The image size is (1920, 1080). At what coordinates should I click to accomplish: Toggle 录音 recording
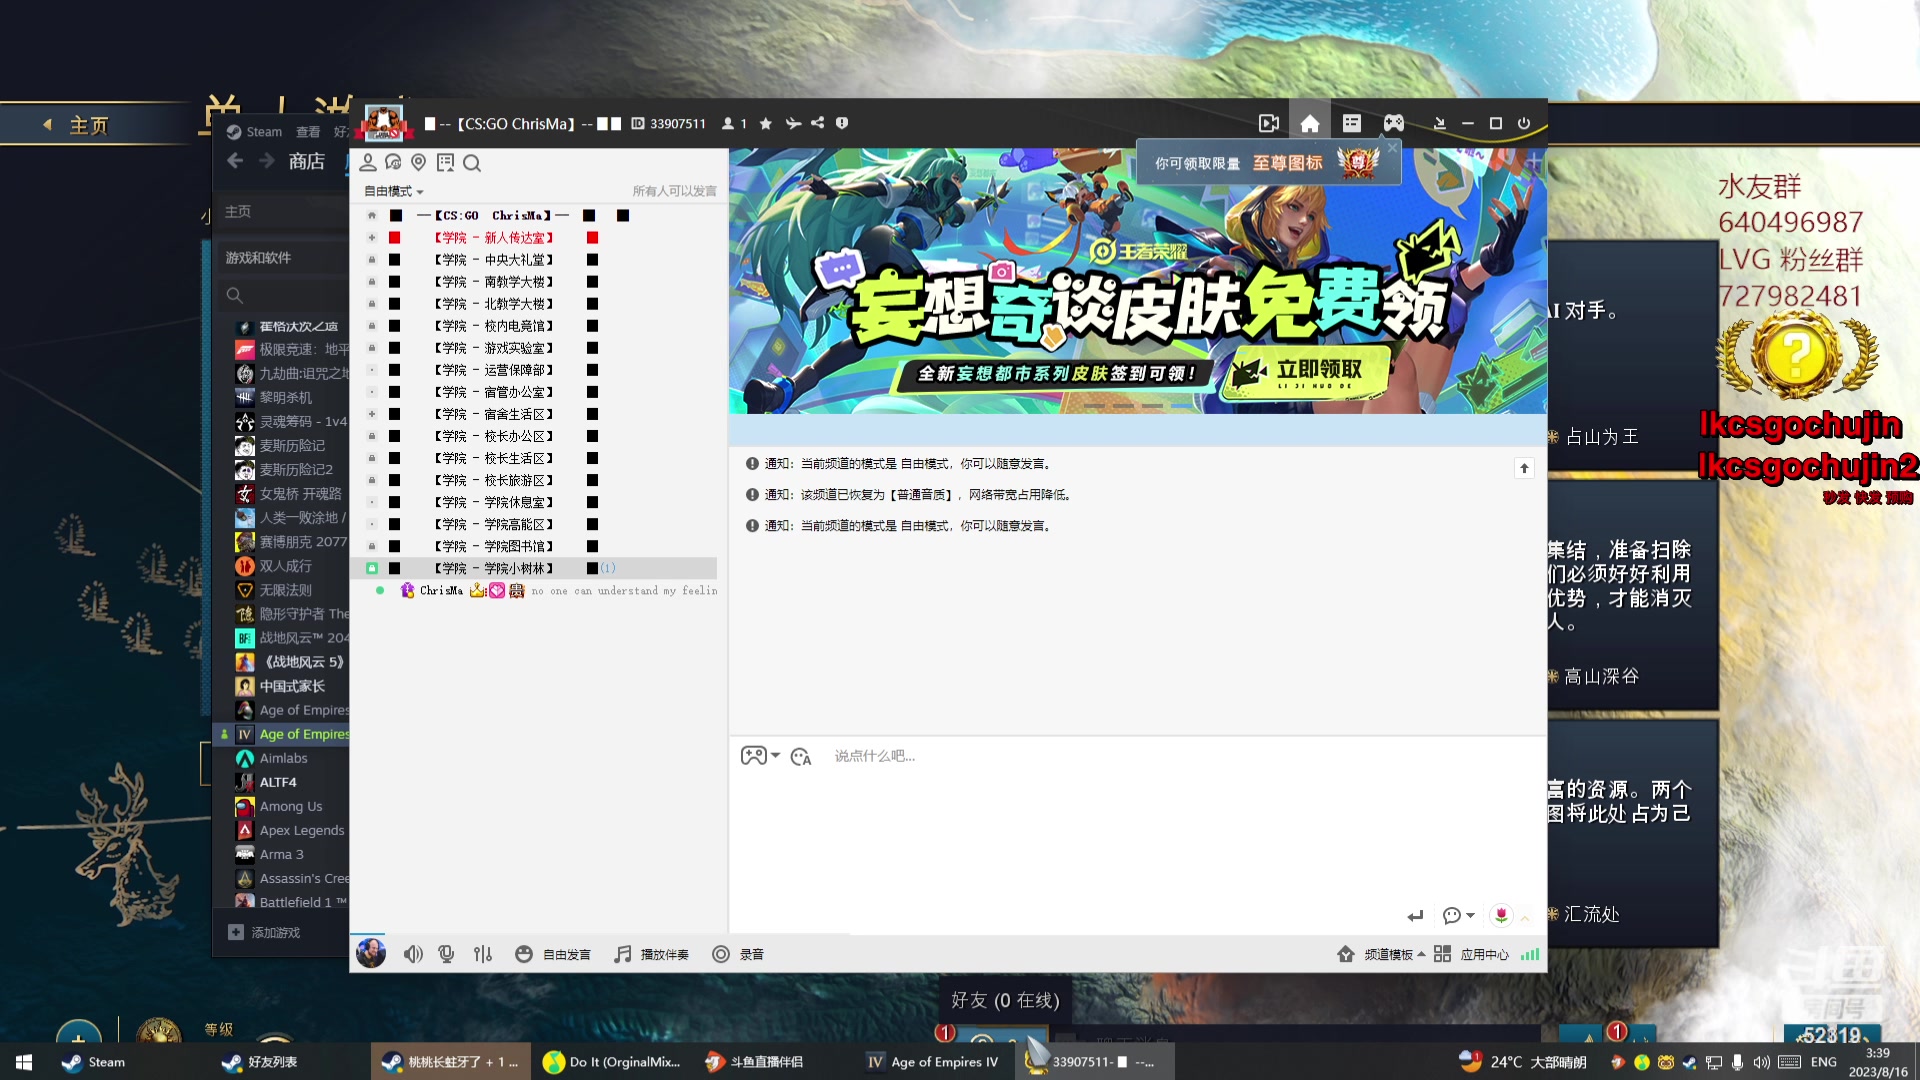738,954
